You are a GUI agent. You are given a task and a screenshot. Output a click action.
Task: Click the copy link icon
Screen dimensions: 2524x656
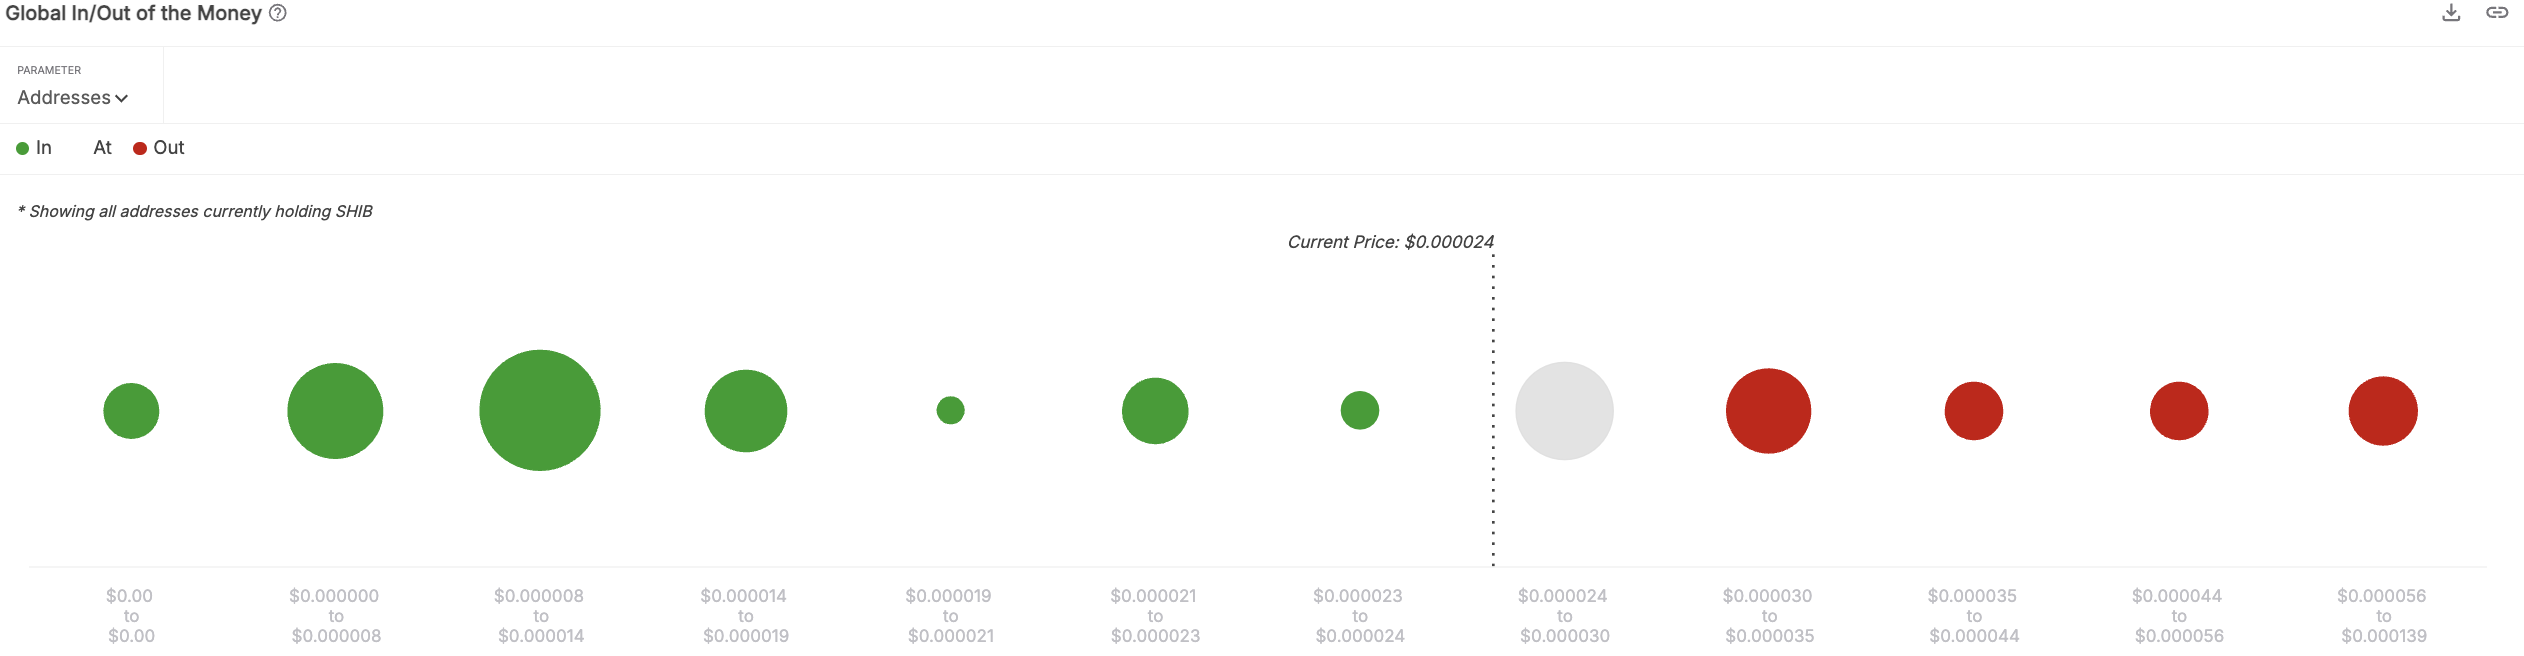click(x=2497, y=13)
